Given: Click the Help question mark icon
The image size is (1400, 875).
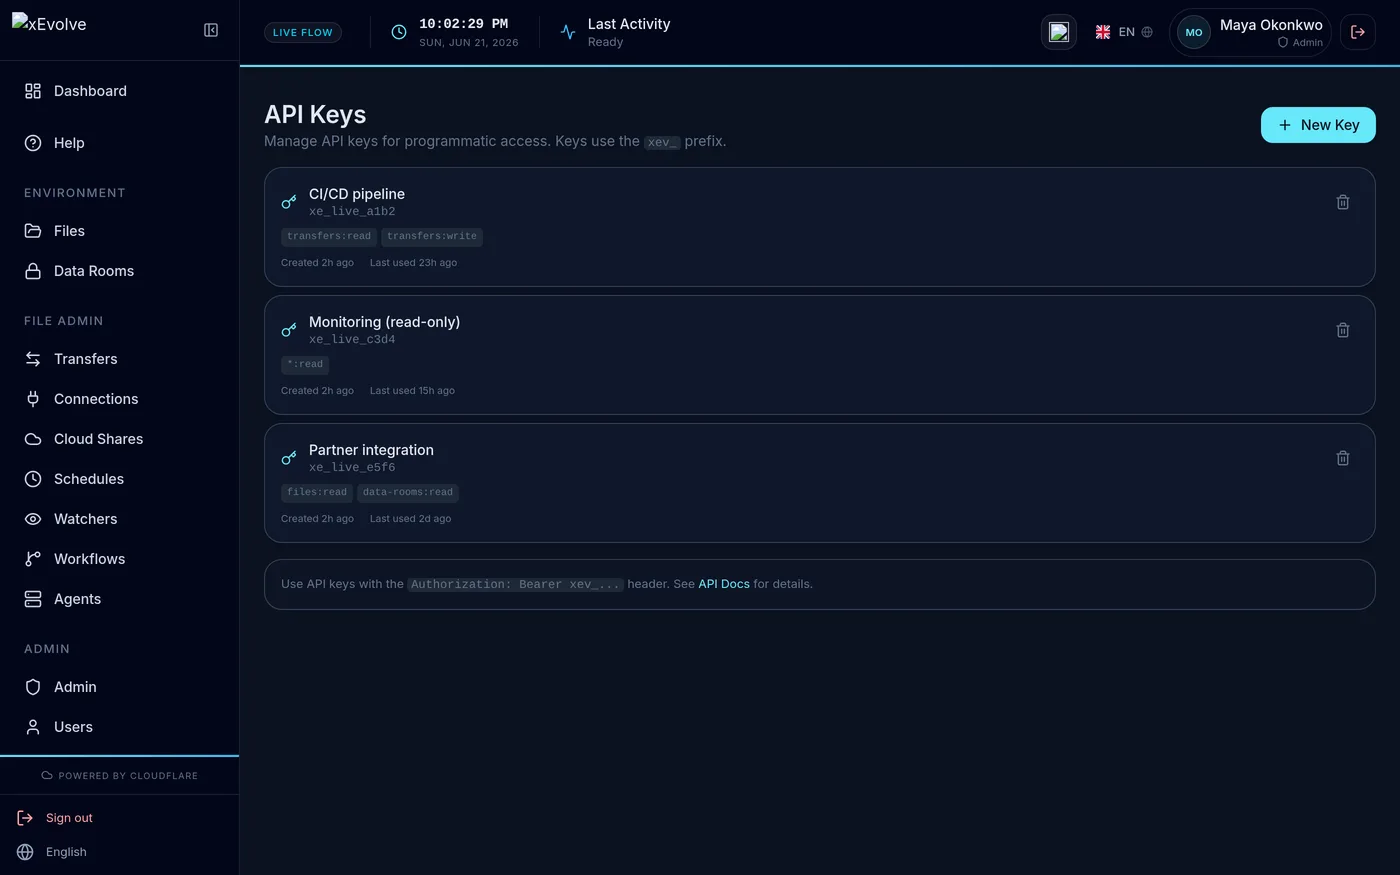Looking at the screenshot, I should click(x=33, y=143).
